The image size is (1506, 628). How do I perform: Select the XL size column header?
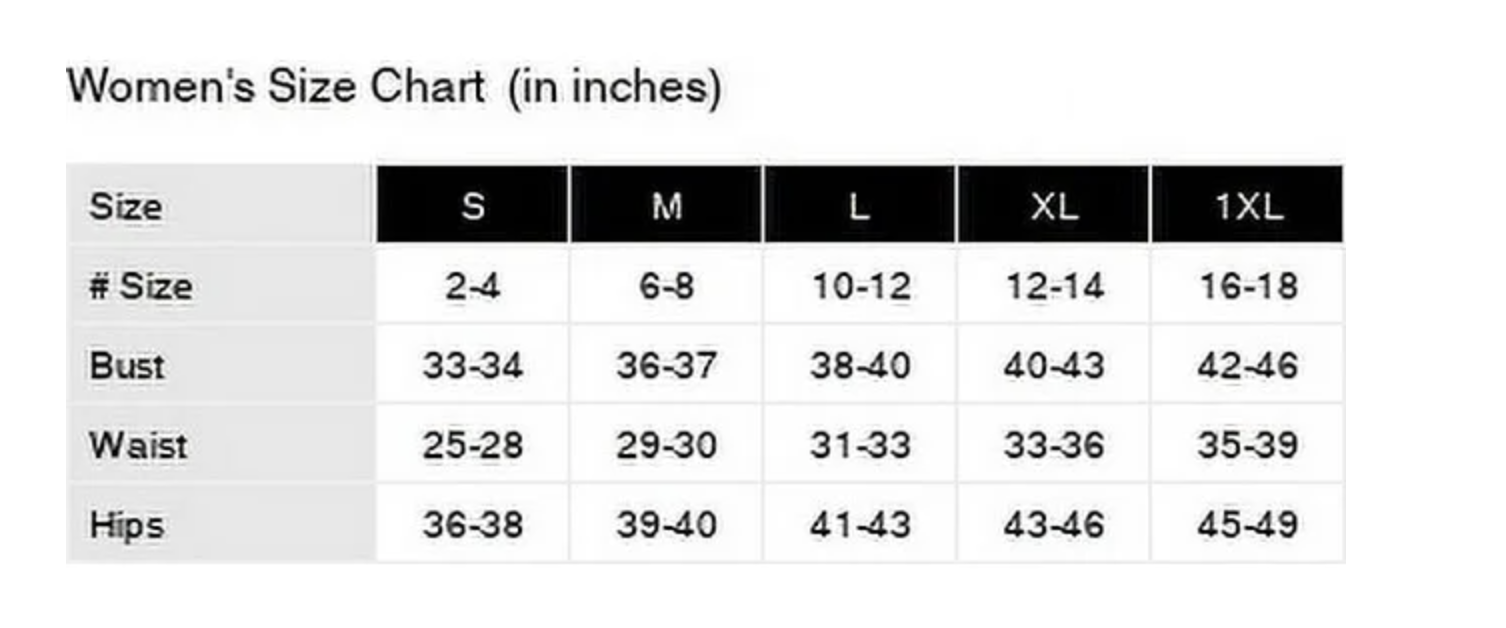[x=1054, y=205]
